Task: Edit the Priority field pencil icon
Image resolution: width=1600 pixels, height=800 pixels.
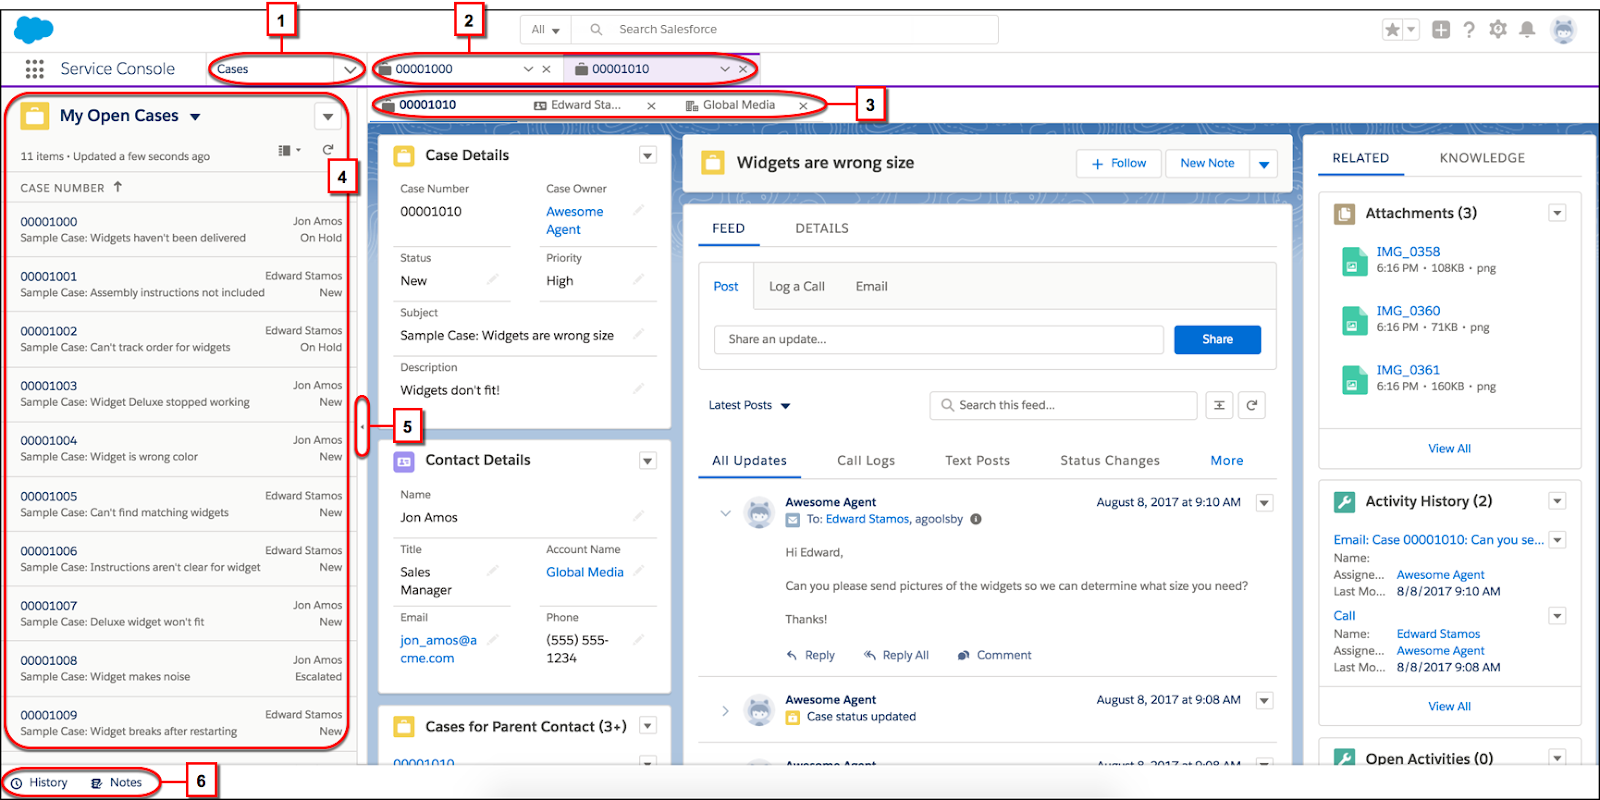Action: [638, 280]
